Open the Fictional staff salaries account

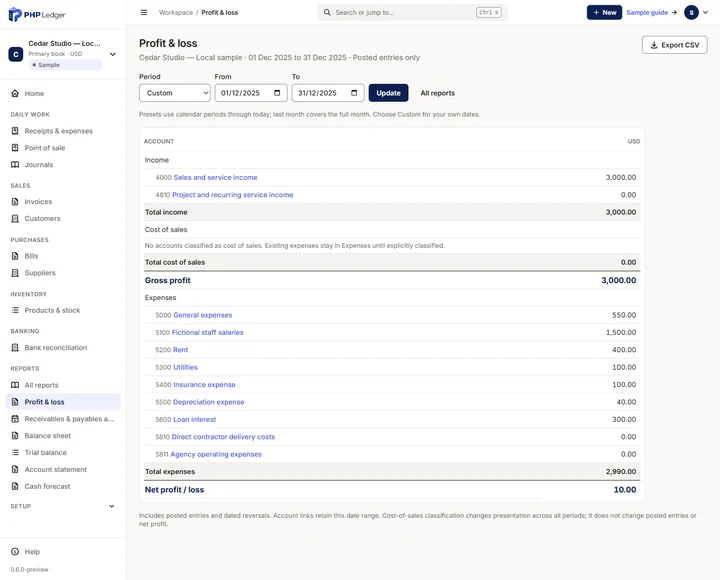pos(208,332)
